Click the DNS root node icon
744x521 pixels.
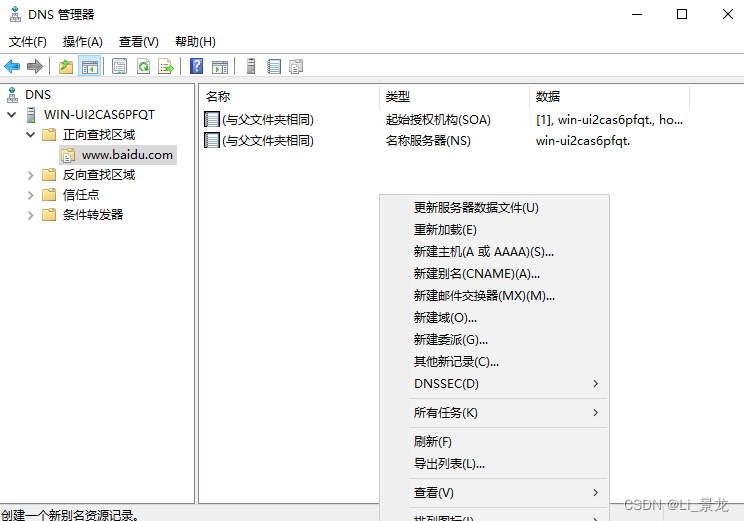click(12, 95)
